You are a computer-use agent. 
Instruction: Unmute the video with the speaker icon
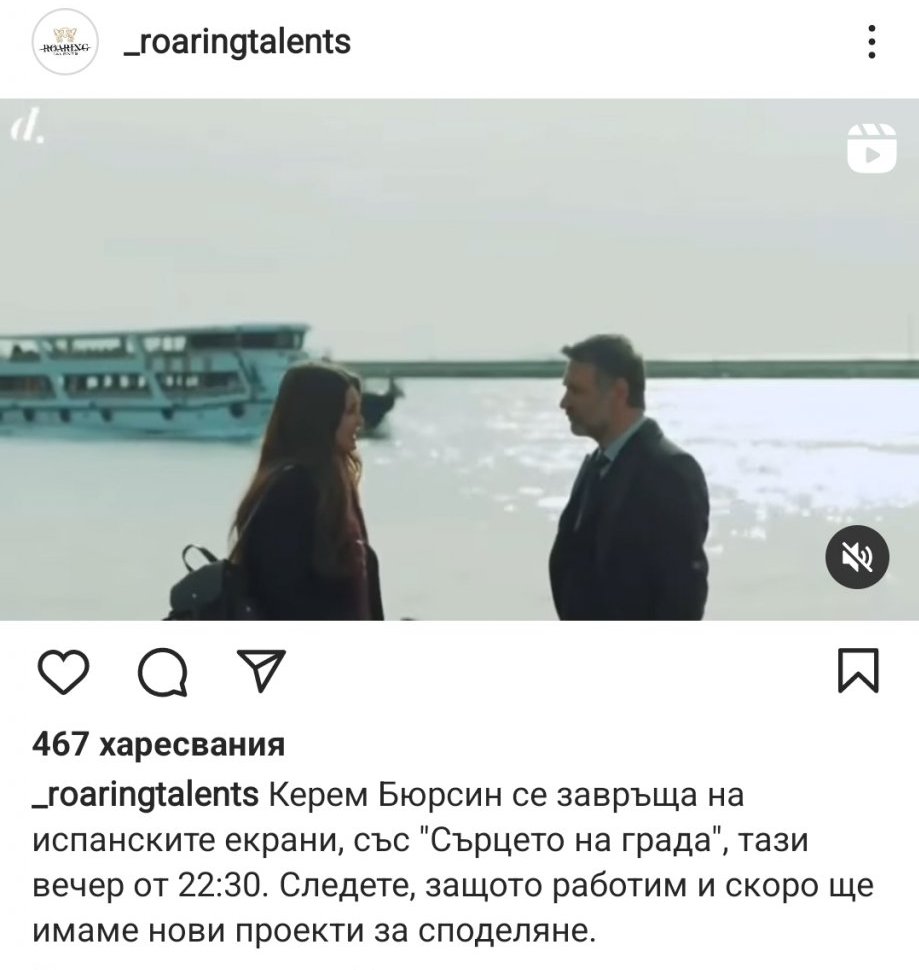pos(857,557)
